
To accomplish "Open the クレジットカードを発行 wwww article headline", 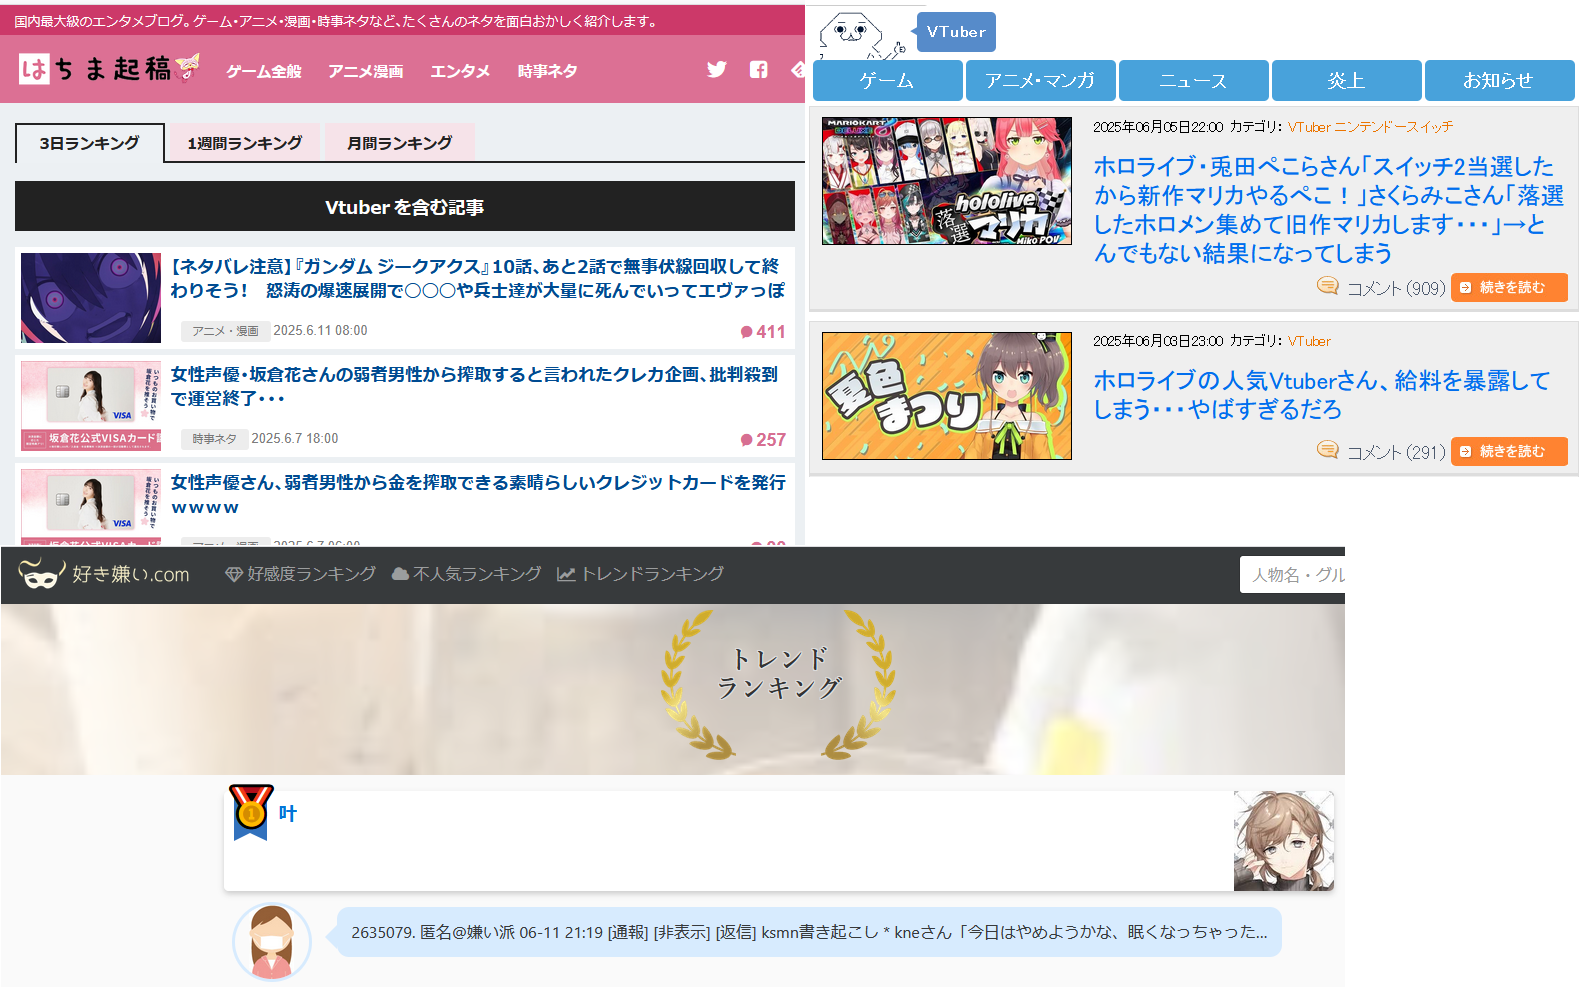I will pos(478,494).
